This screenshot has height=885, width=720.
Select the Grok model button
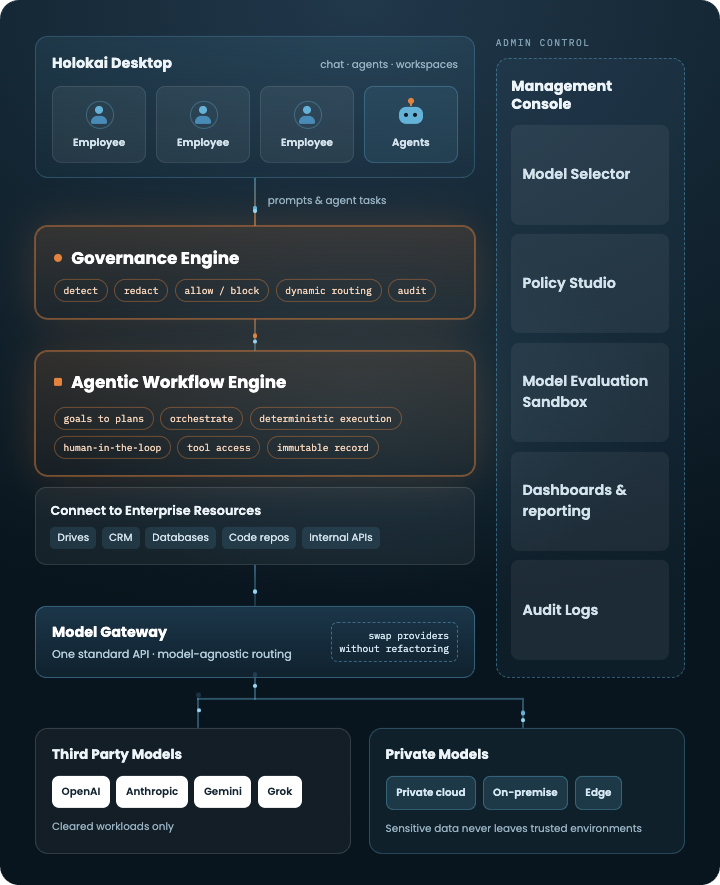280,792
